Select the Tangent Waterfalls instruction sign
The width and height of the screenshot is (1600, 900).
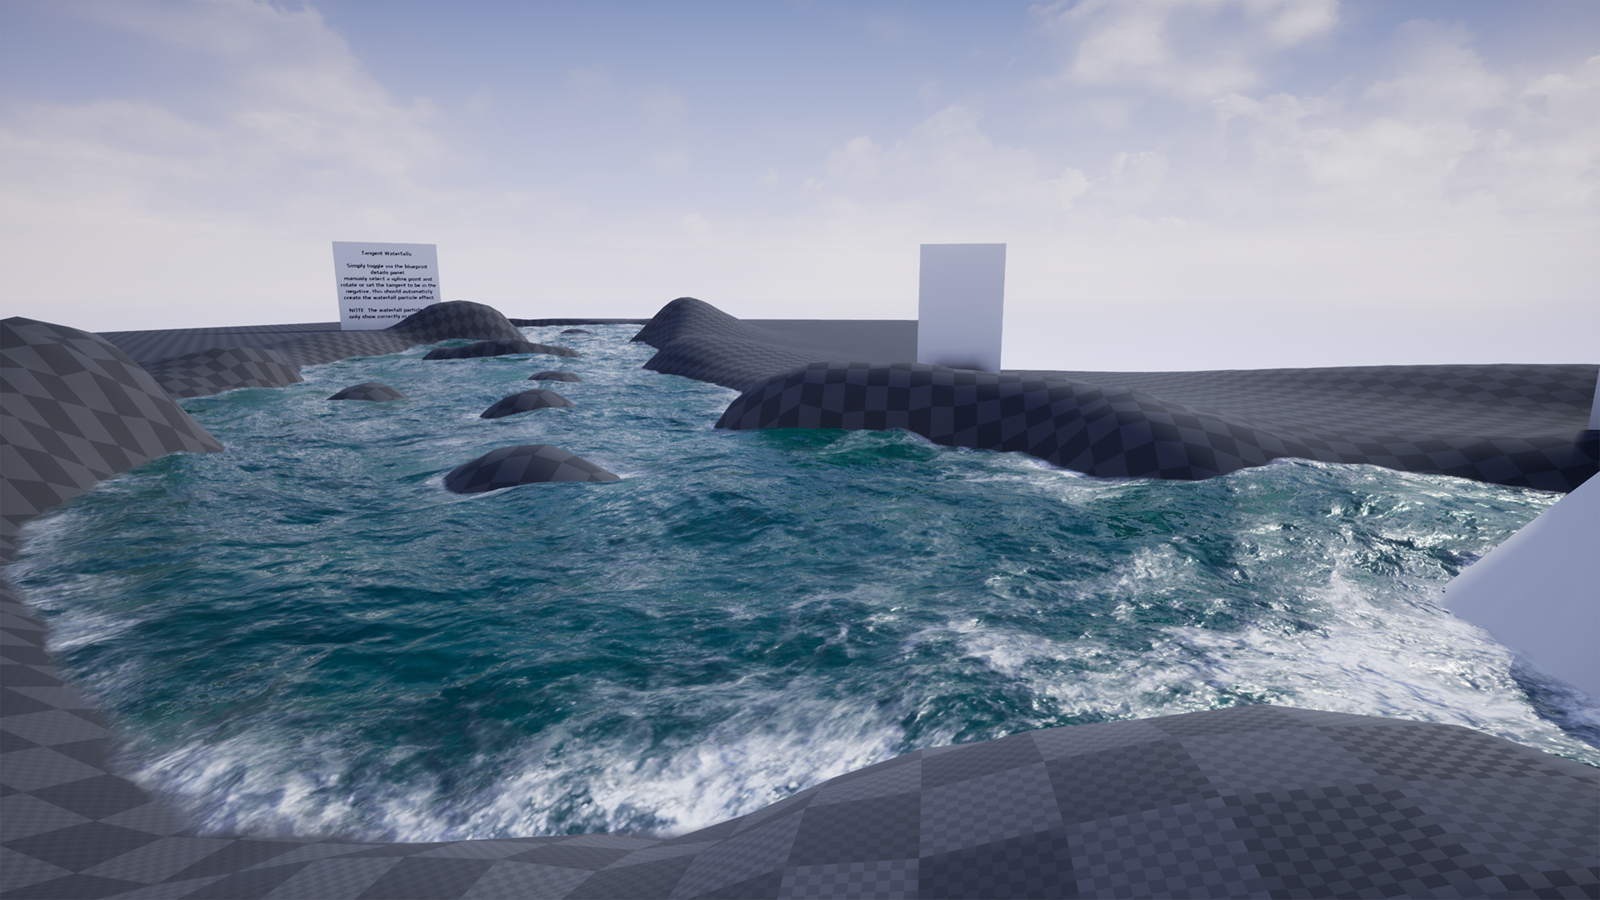pyautogui.click(x=388, y=278)
